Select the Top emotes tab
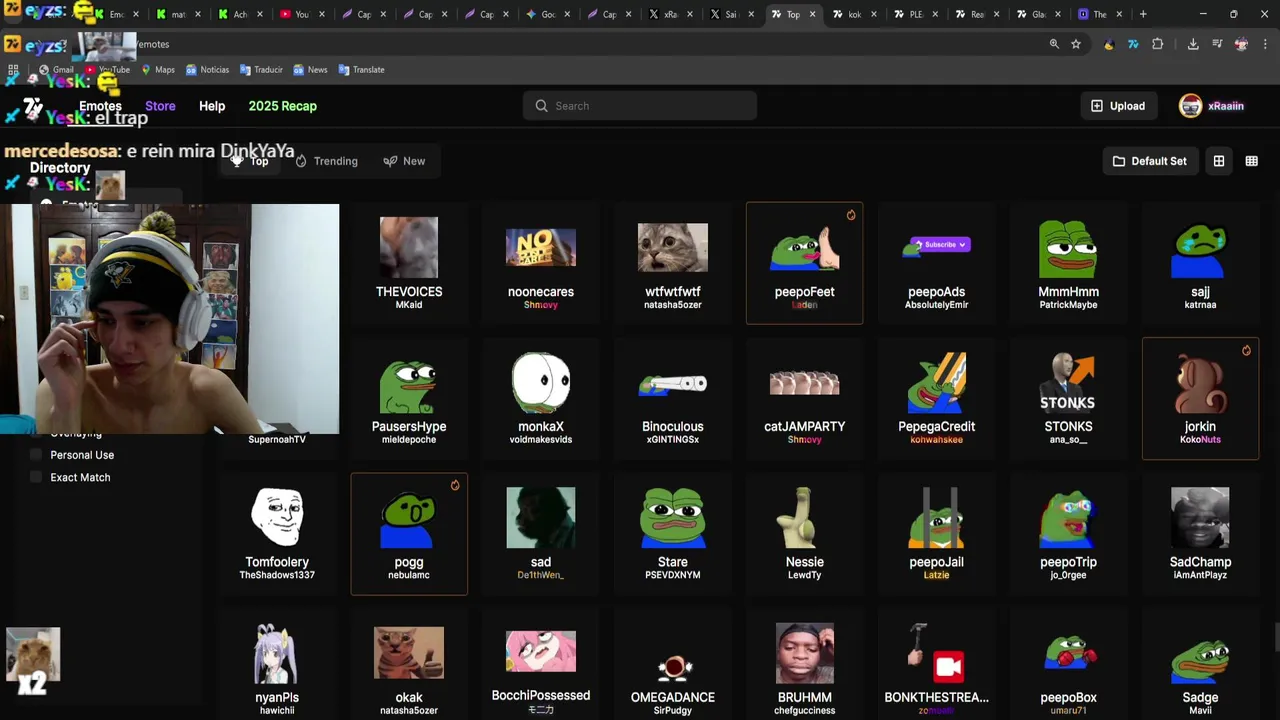This screenshot has height=720, width=1280. point(250,161)
